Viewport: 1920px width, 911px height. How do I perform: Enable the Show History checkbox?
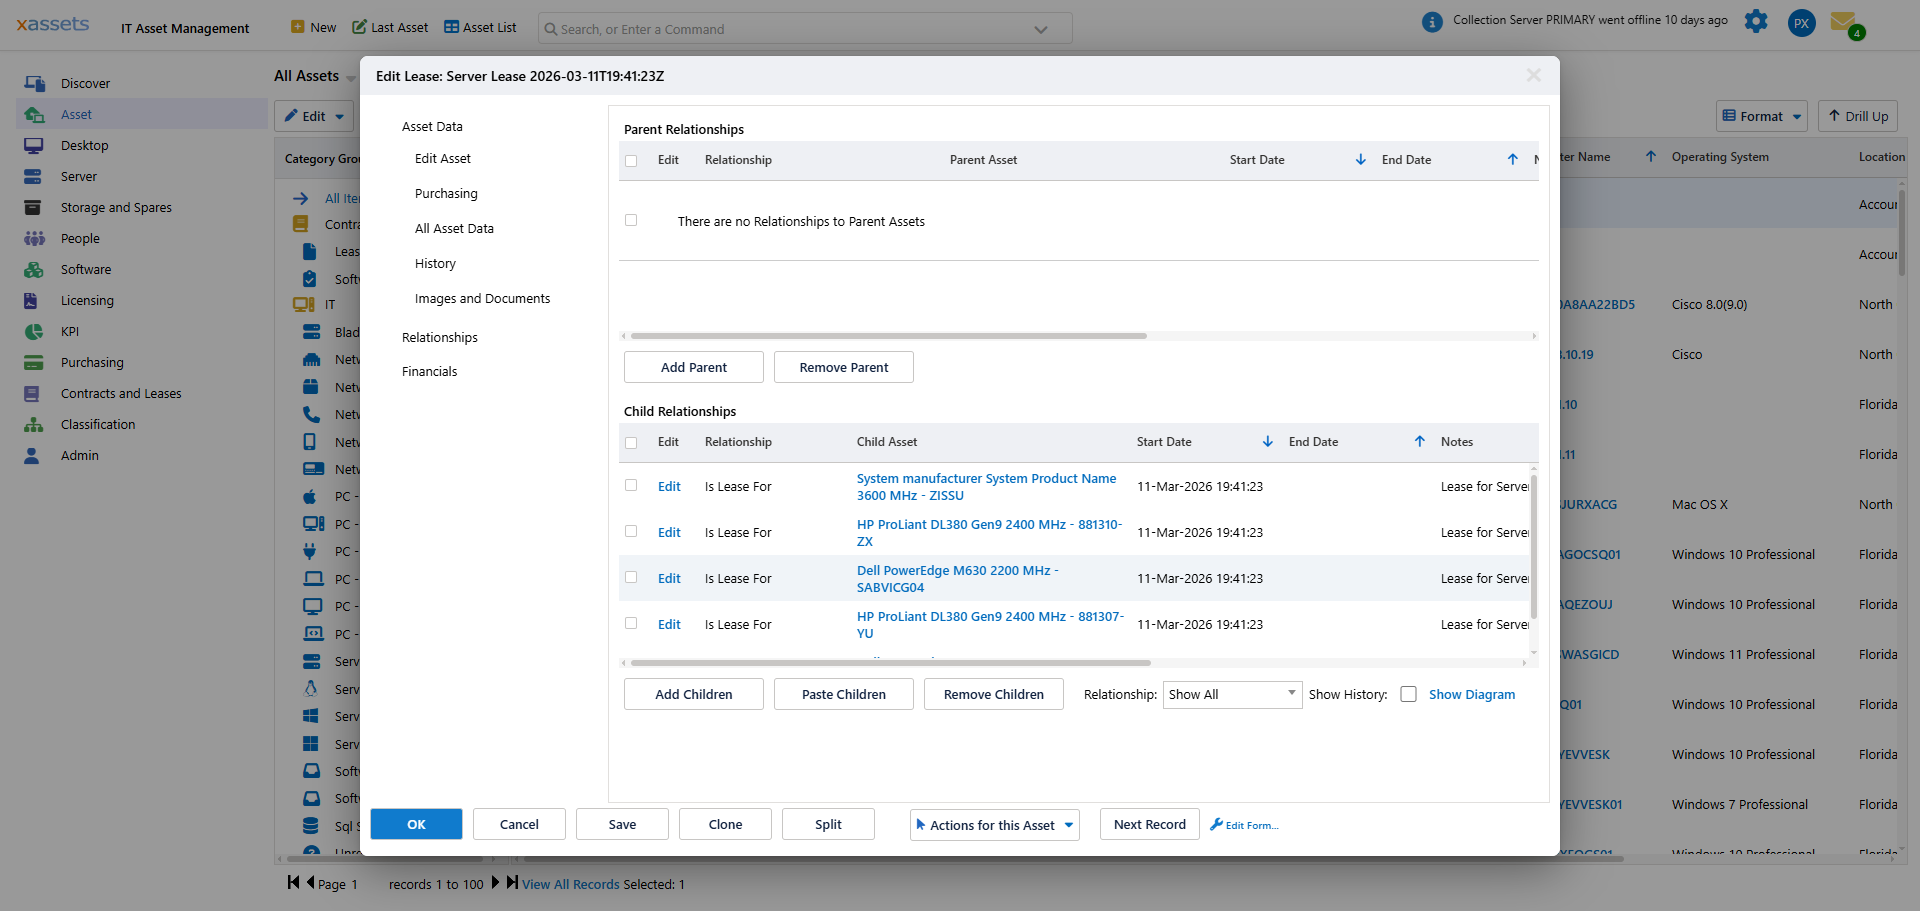click(x=1410, y=694)
